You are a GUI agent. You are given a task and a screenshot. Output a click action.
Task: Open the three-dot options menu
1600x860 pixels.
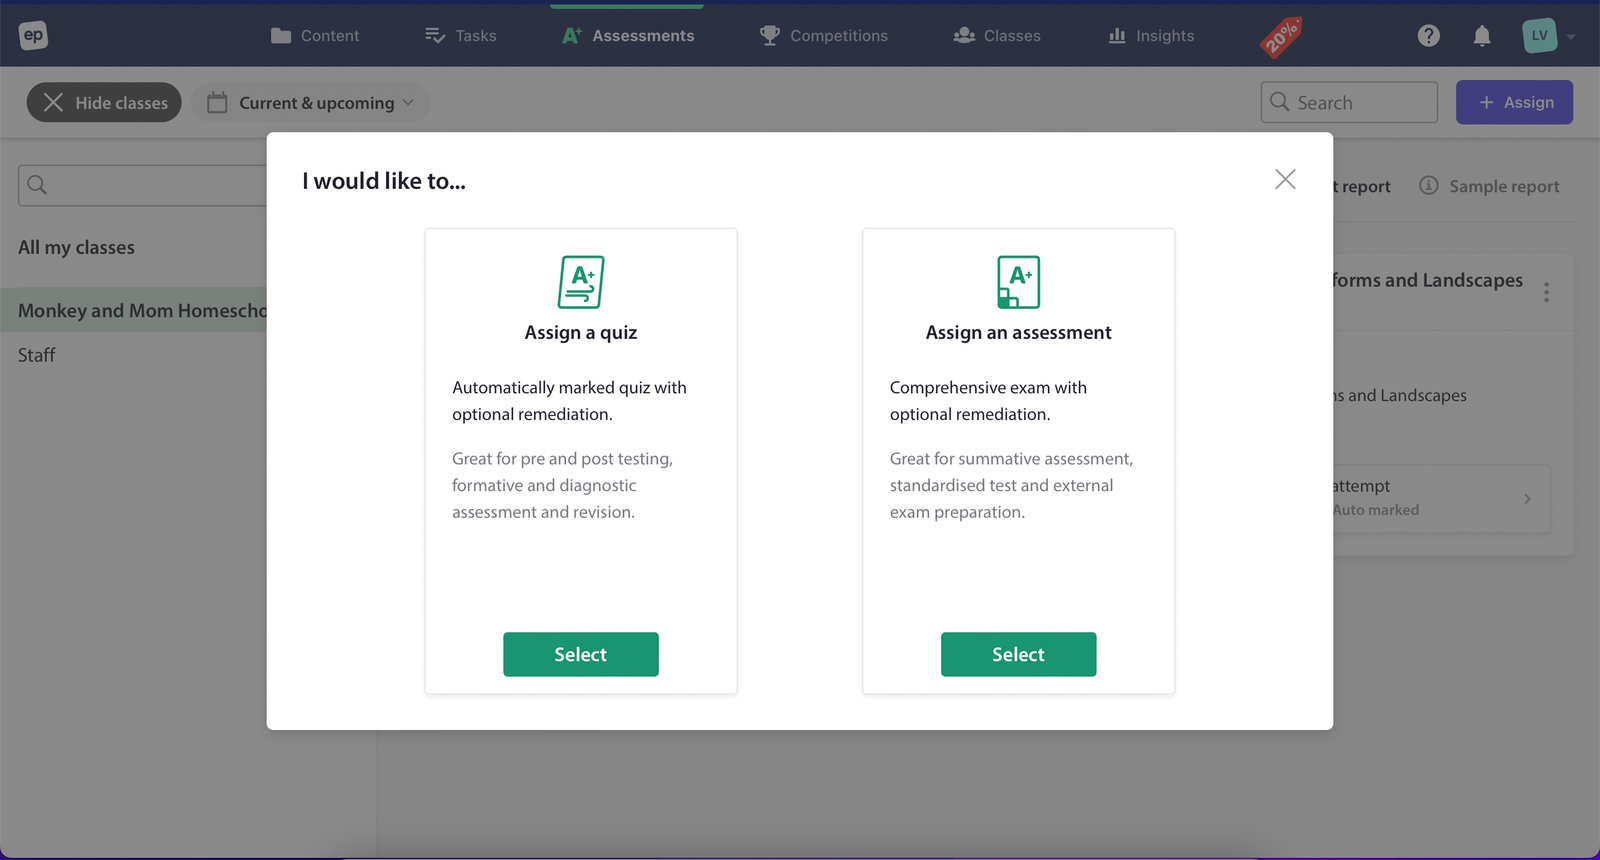pyautogui.click(x=1546, y=292)
